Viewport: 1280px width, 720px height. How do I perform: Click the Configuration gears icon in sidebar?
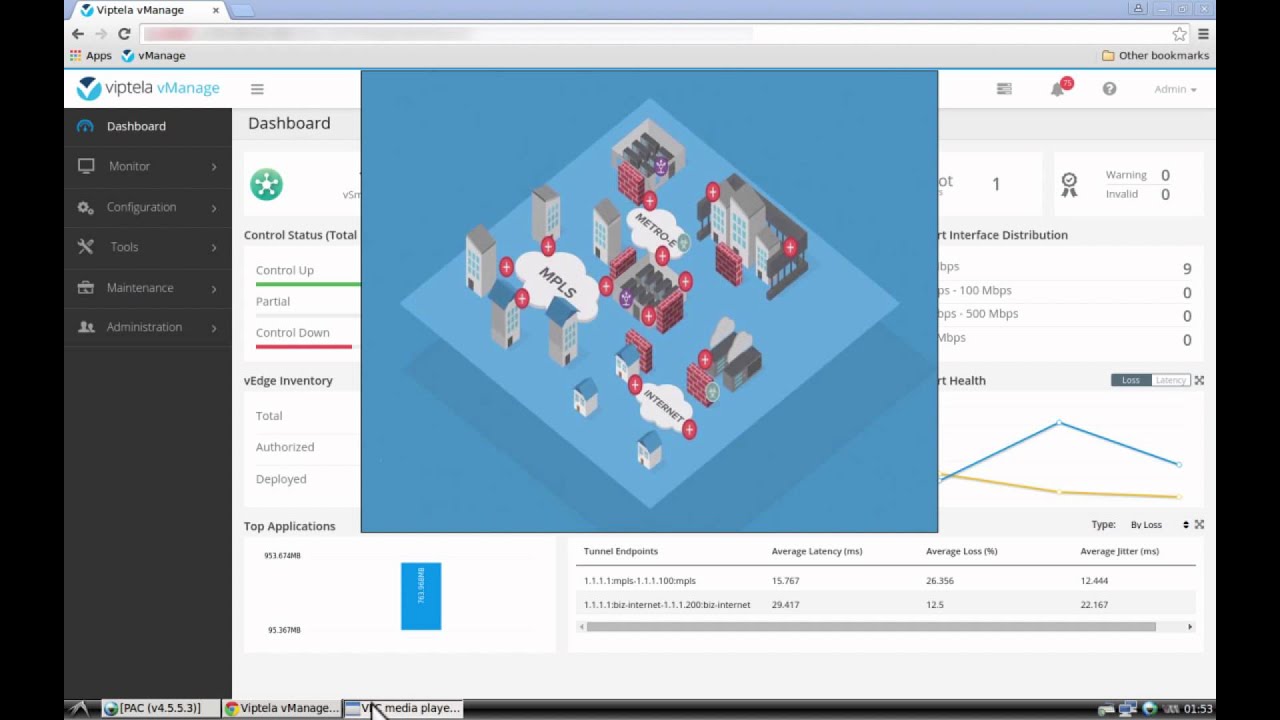86,207
